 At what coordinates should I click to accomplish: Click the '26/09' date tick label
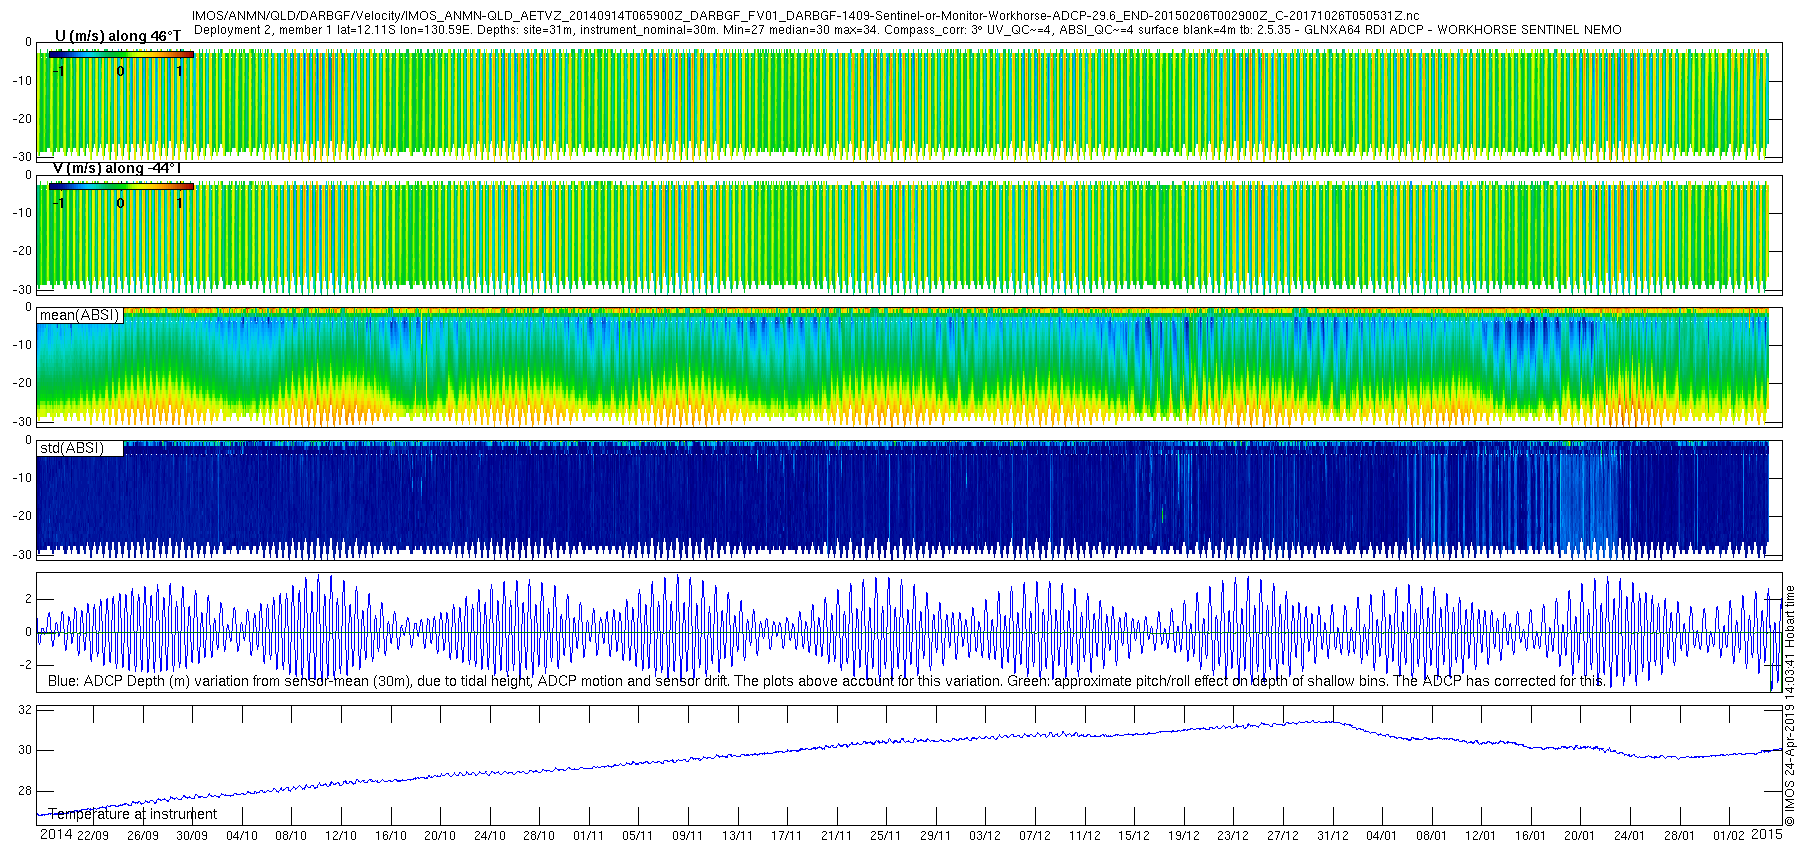[x=143, y=836]
